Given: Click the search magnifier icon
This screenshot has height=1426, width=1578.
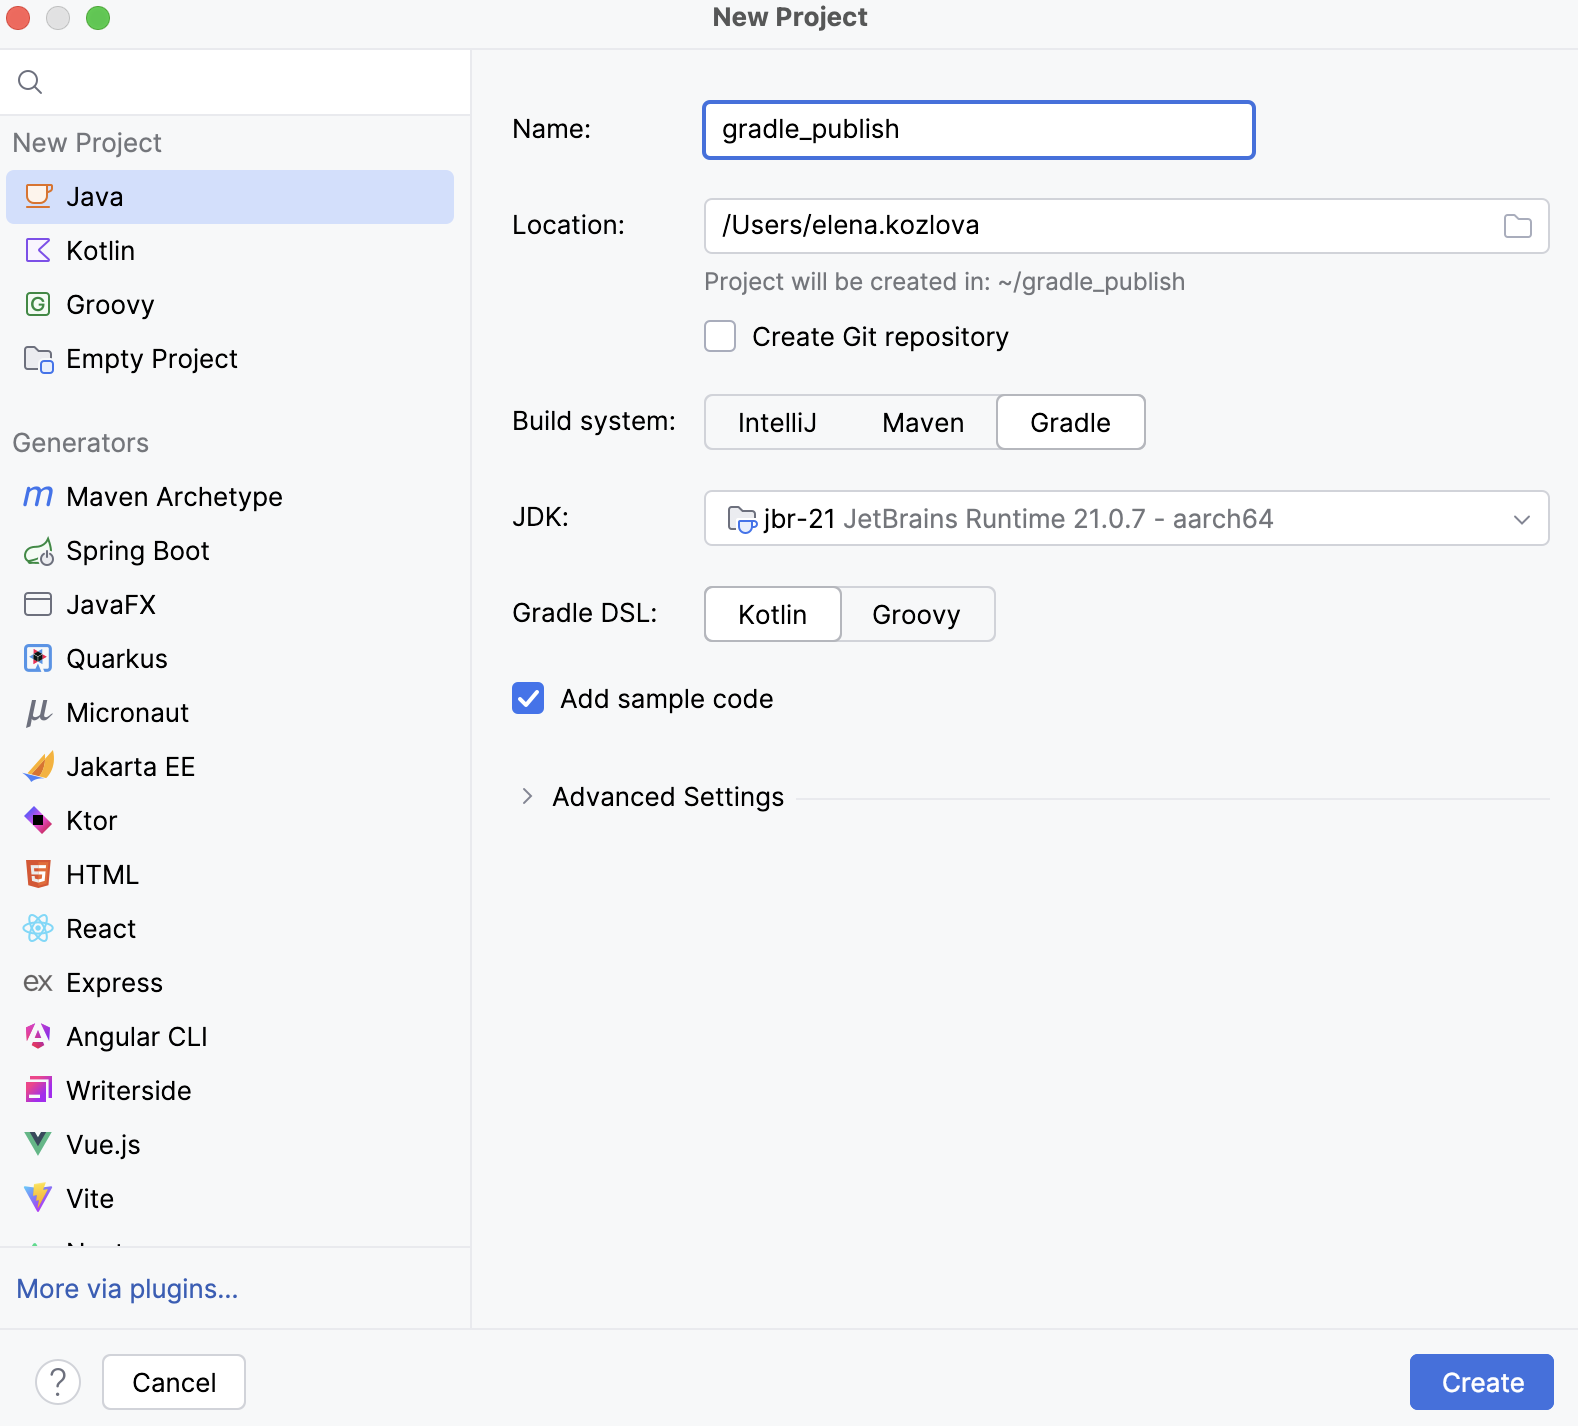Looking at the screenshot, I should pyautogui.click(x=30, y=82).
